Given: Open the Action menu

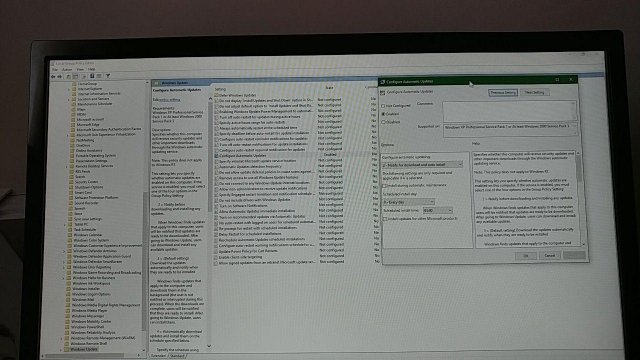Looking at the screenshot, I should (67, 70).
